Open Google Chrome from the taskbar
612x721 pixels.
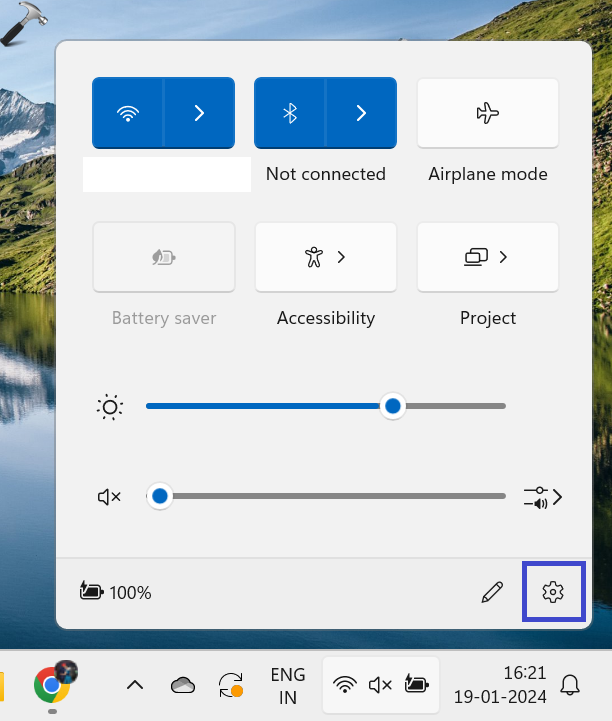tap(52, 685)
